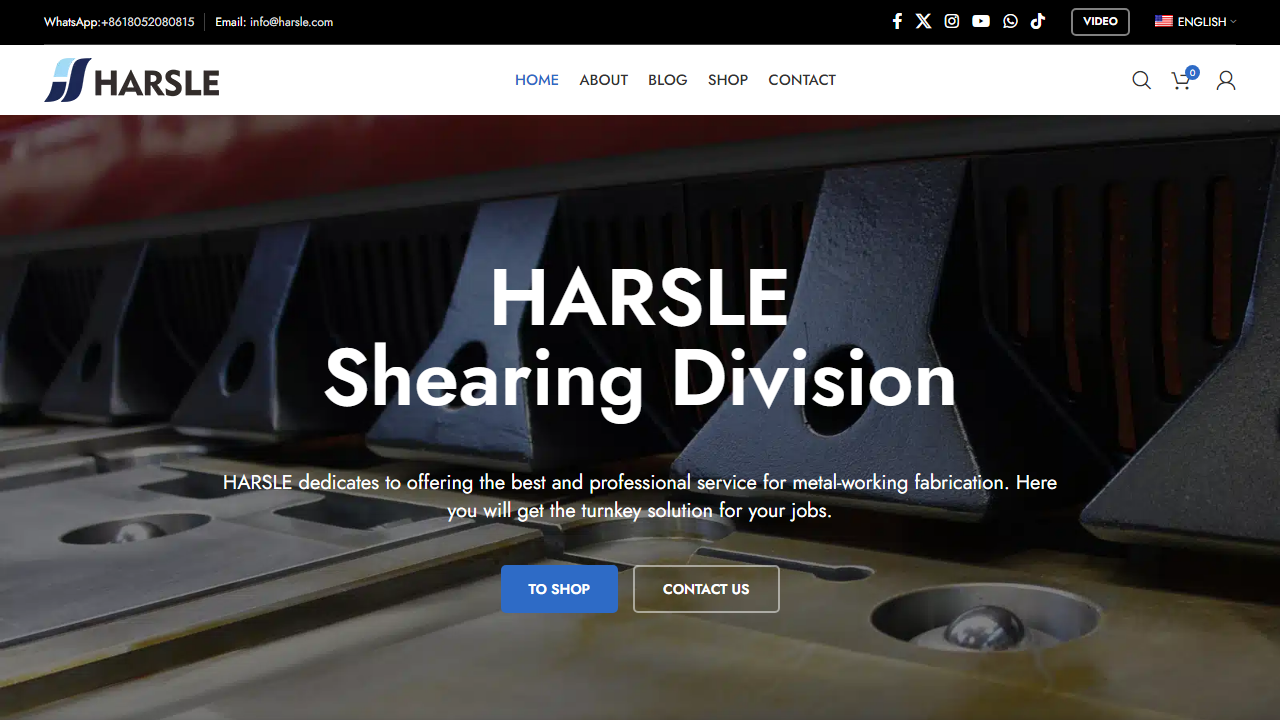This screenshot has width=1280, height=720.
Task: Open the shopping cart icon
Action: pos(1183,79)
